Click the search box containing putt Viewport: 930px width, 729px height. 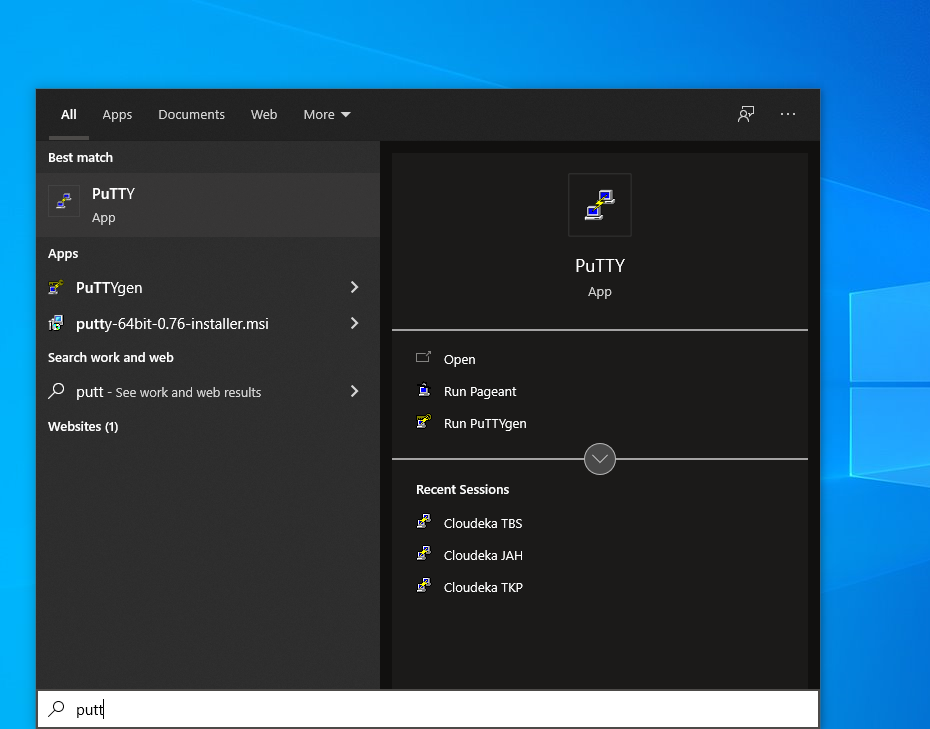tap(430, 710)
